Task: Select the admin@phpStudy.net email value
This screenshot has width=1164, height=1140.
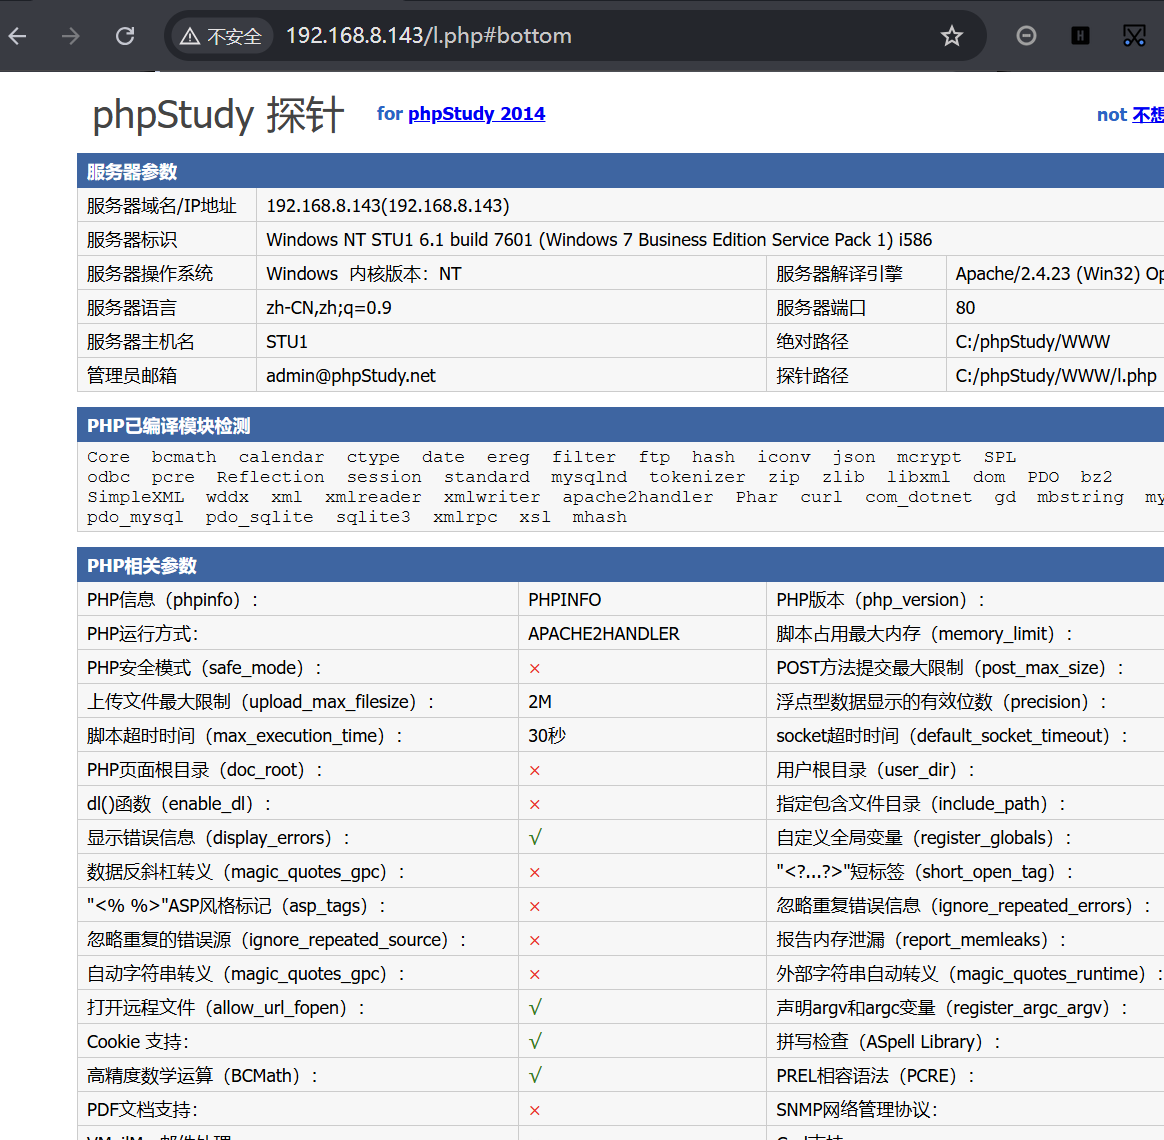Action: coord(350,376)
